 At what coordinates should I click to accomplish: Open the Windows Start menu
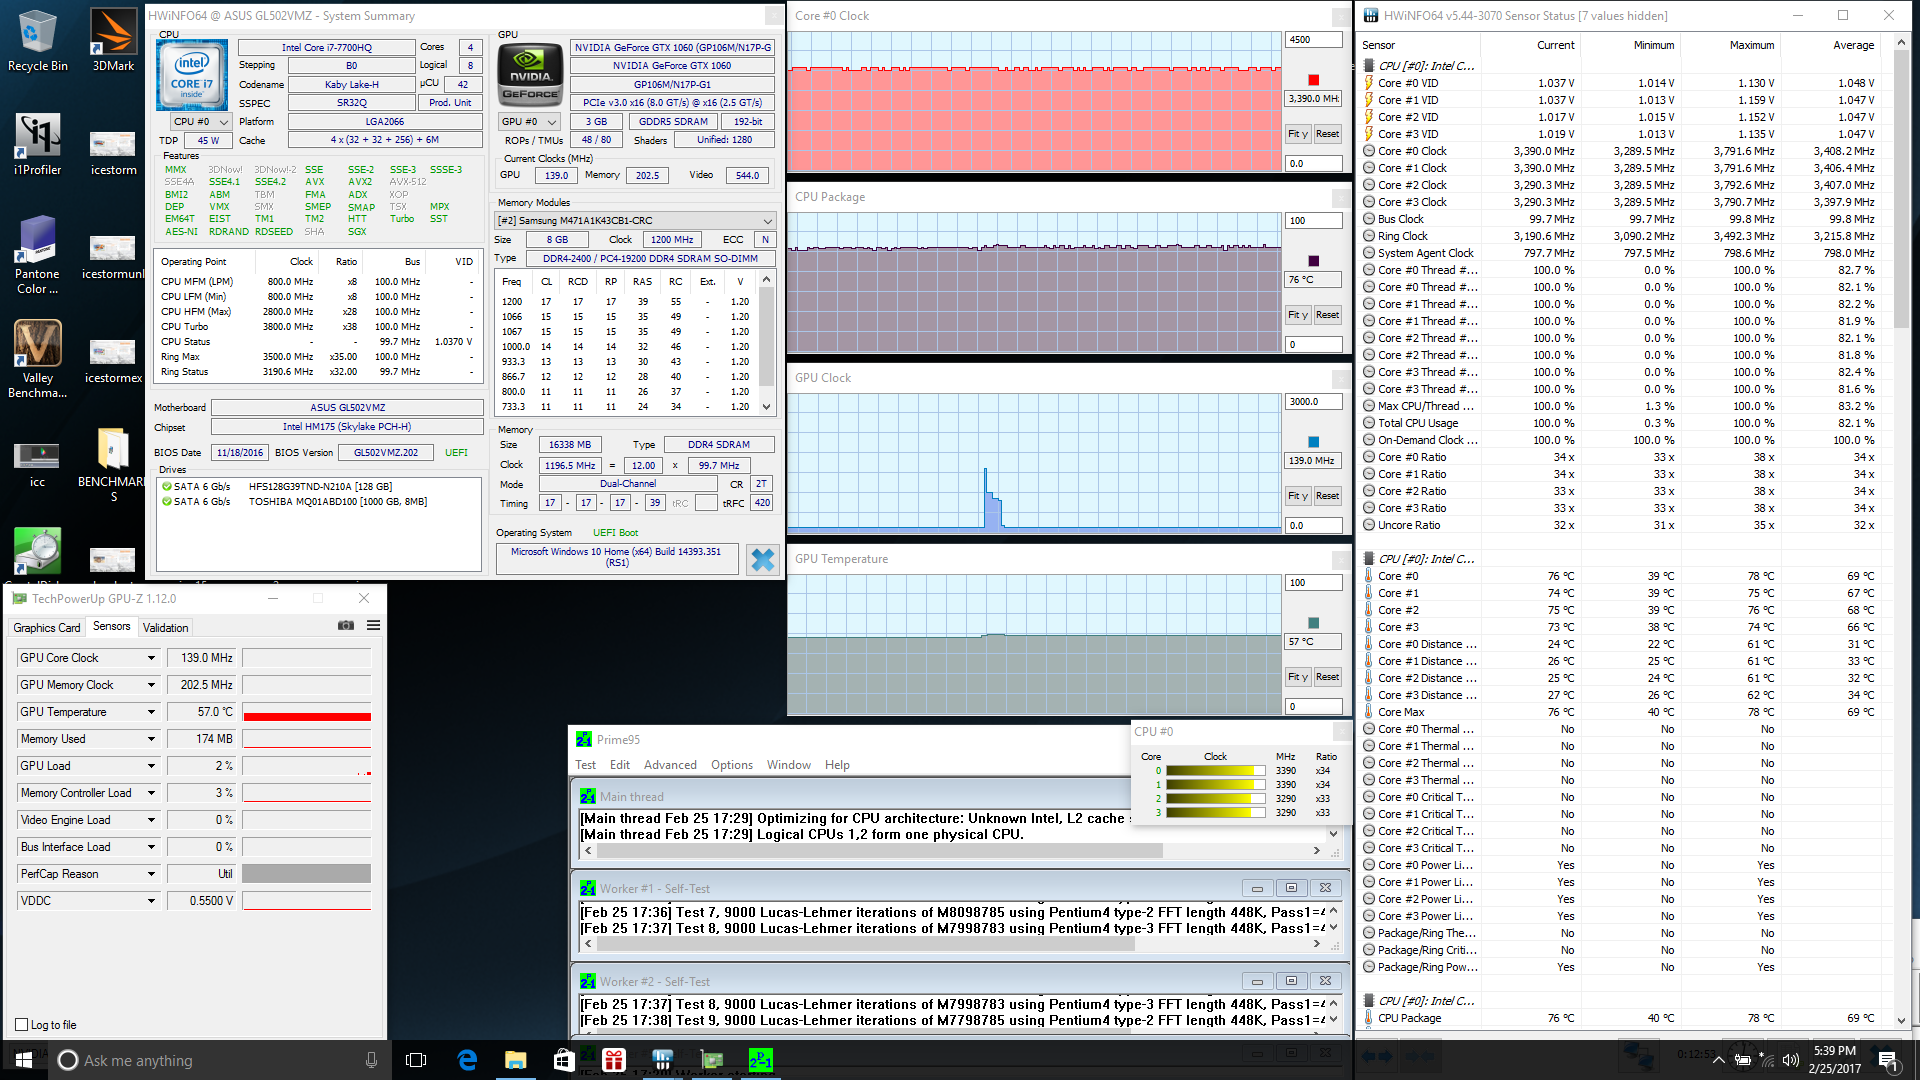24,1060
